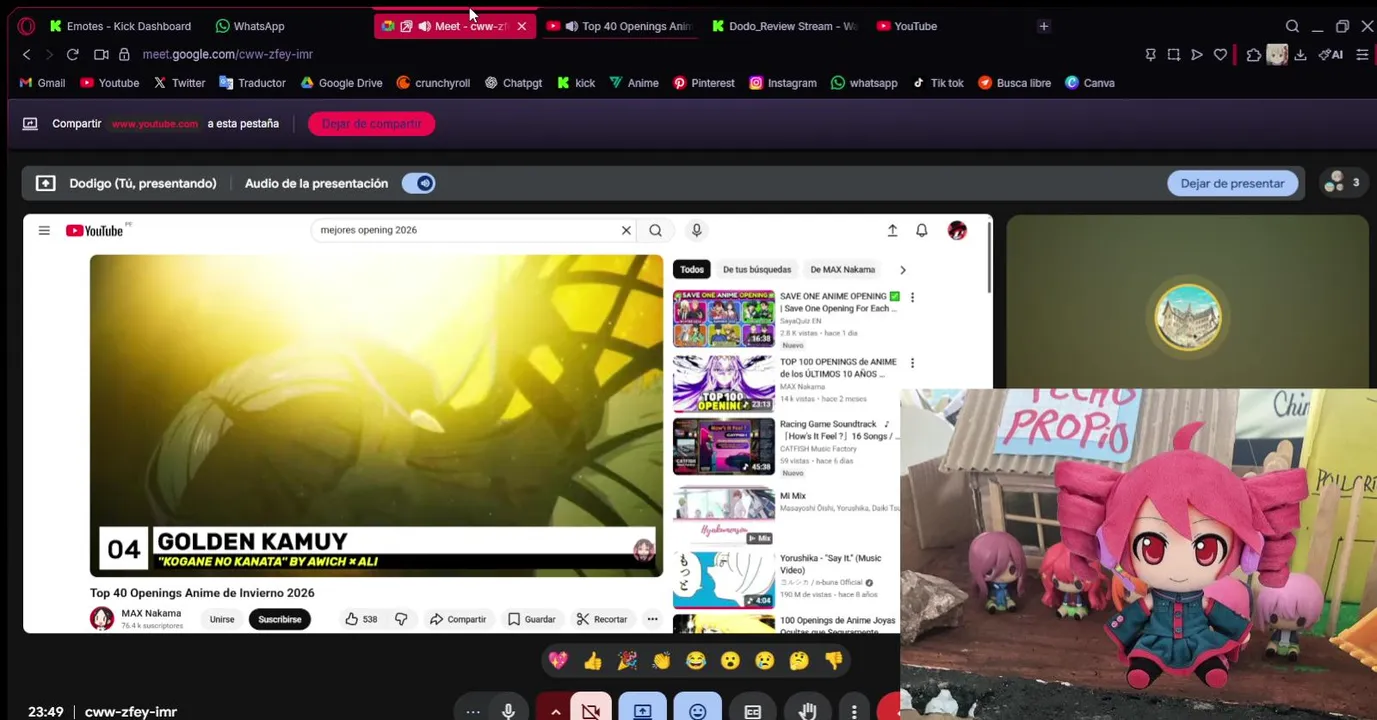Image resolution: width=1377 pixels, height=720 pixels.
Task: Click Recortar under the video
Action: coord(602,619)
